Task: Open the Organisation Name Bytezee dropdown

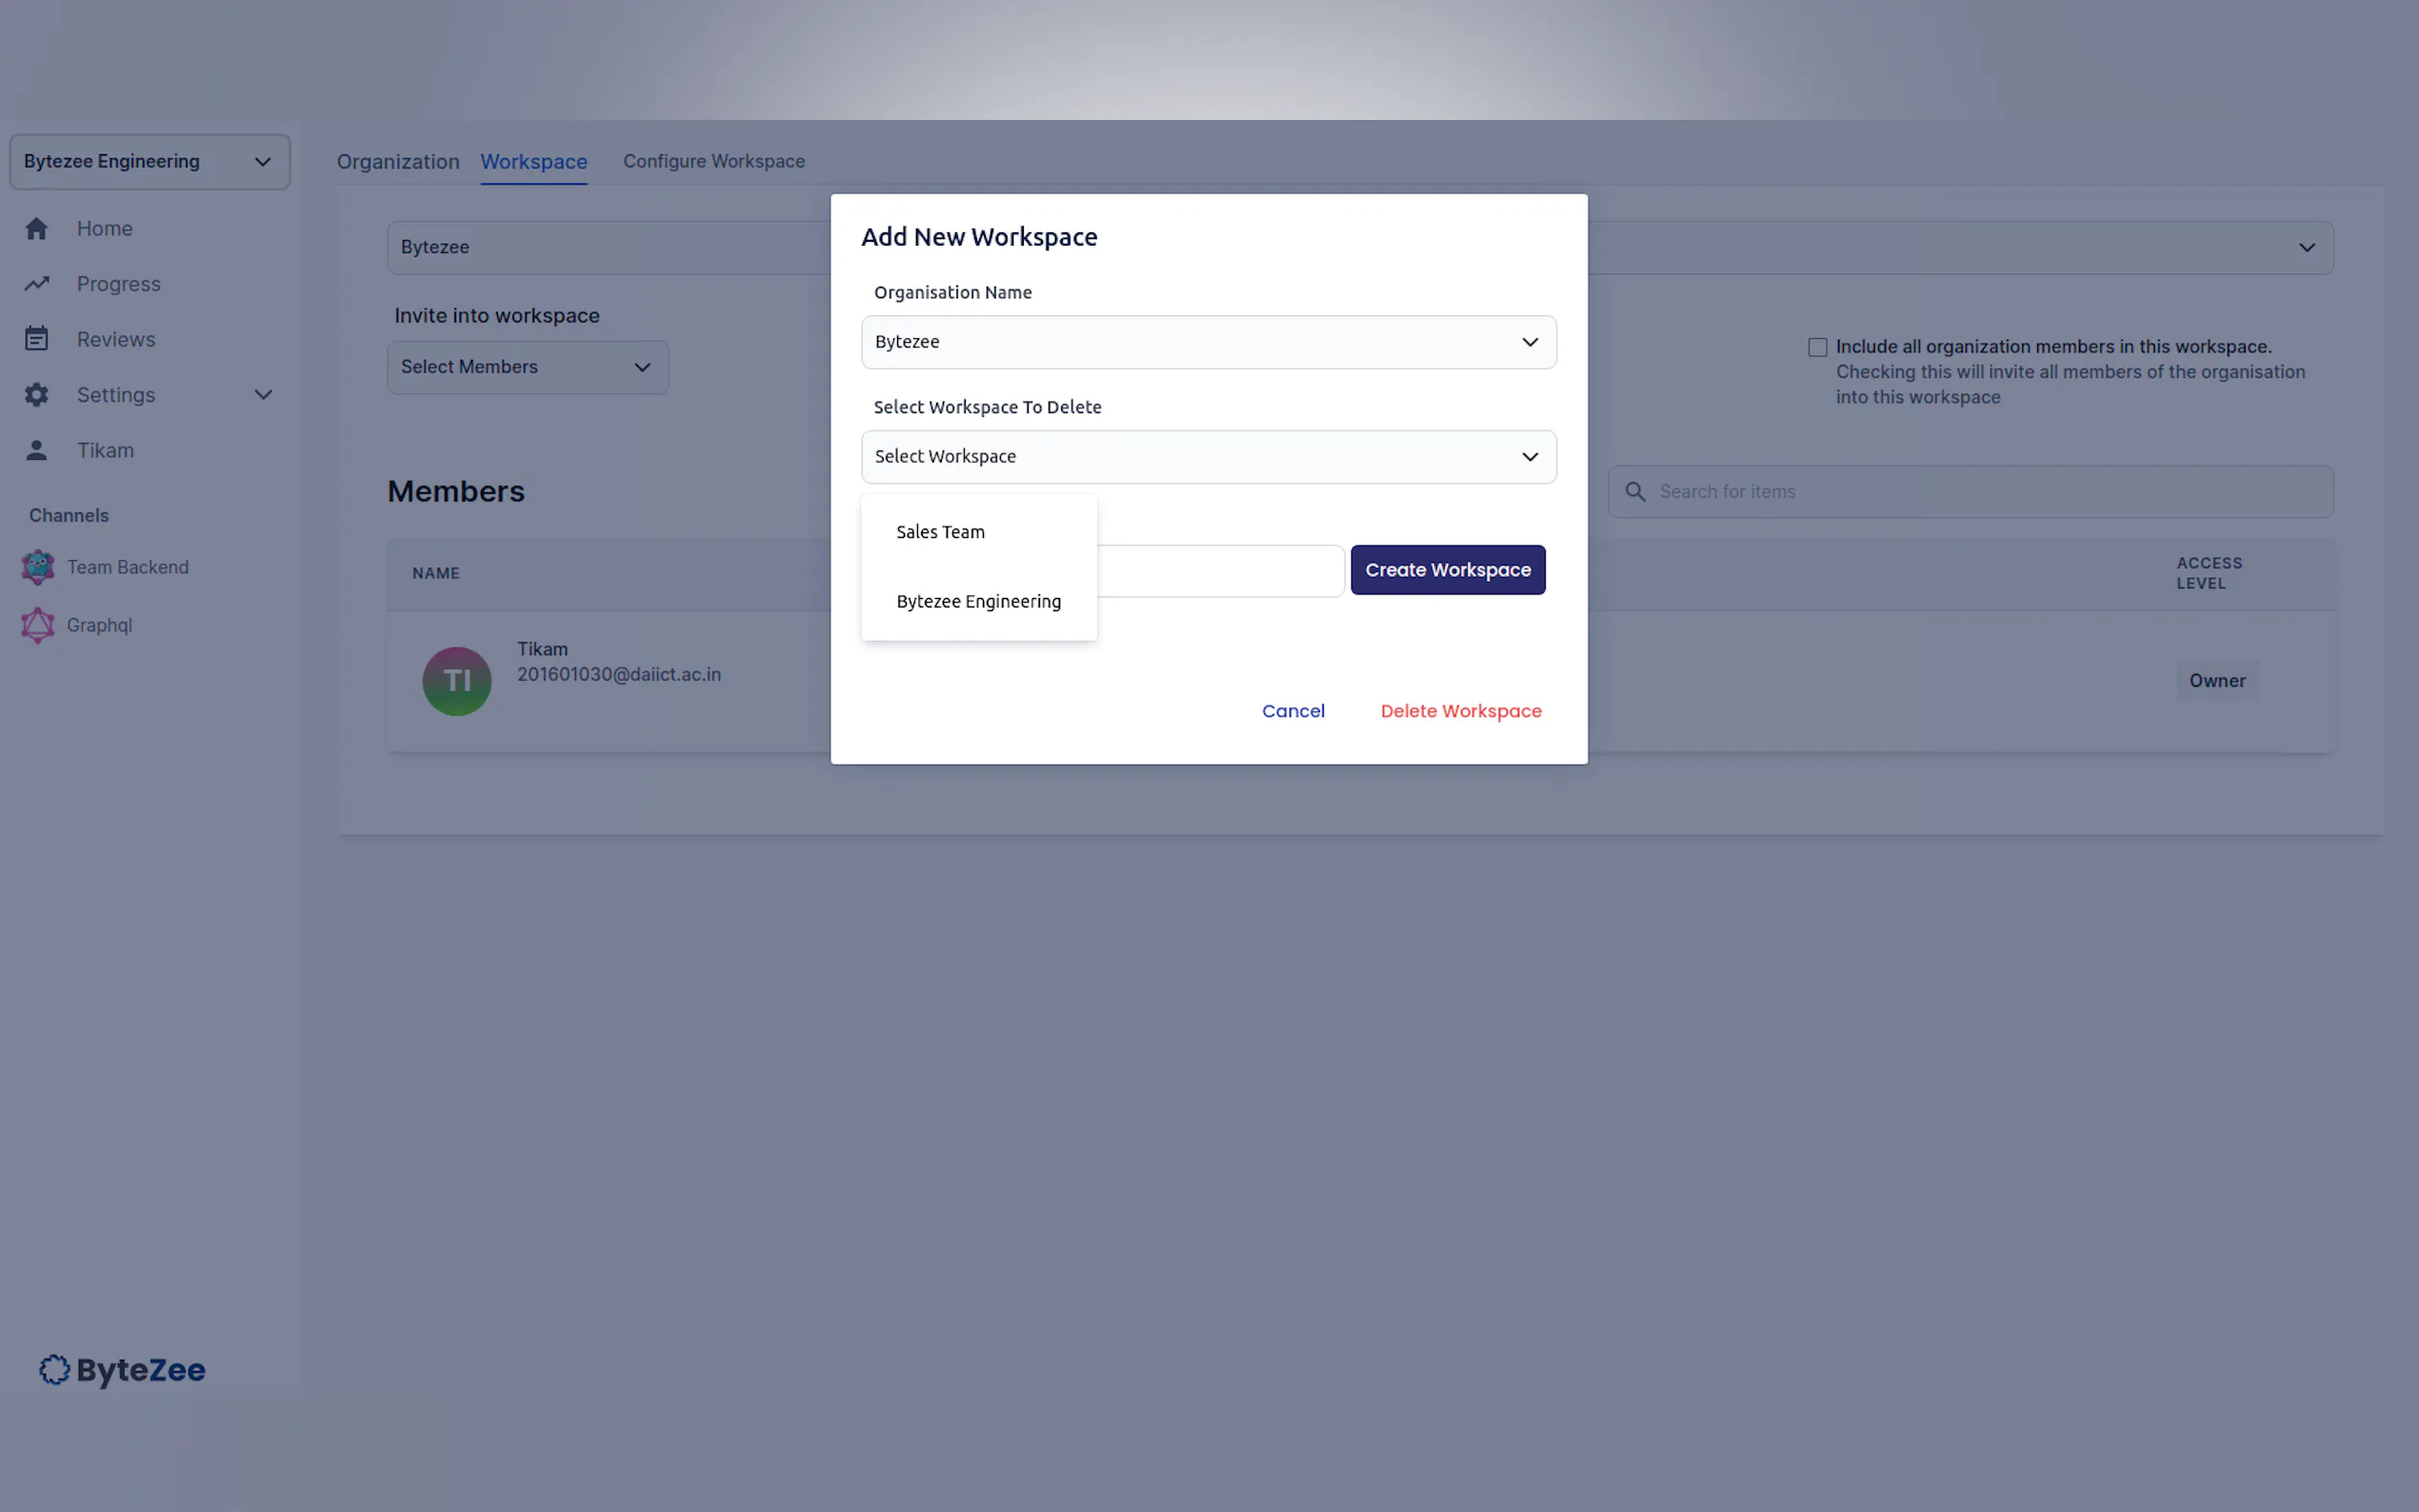Action: coord(1208,342)
